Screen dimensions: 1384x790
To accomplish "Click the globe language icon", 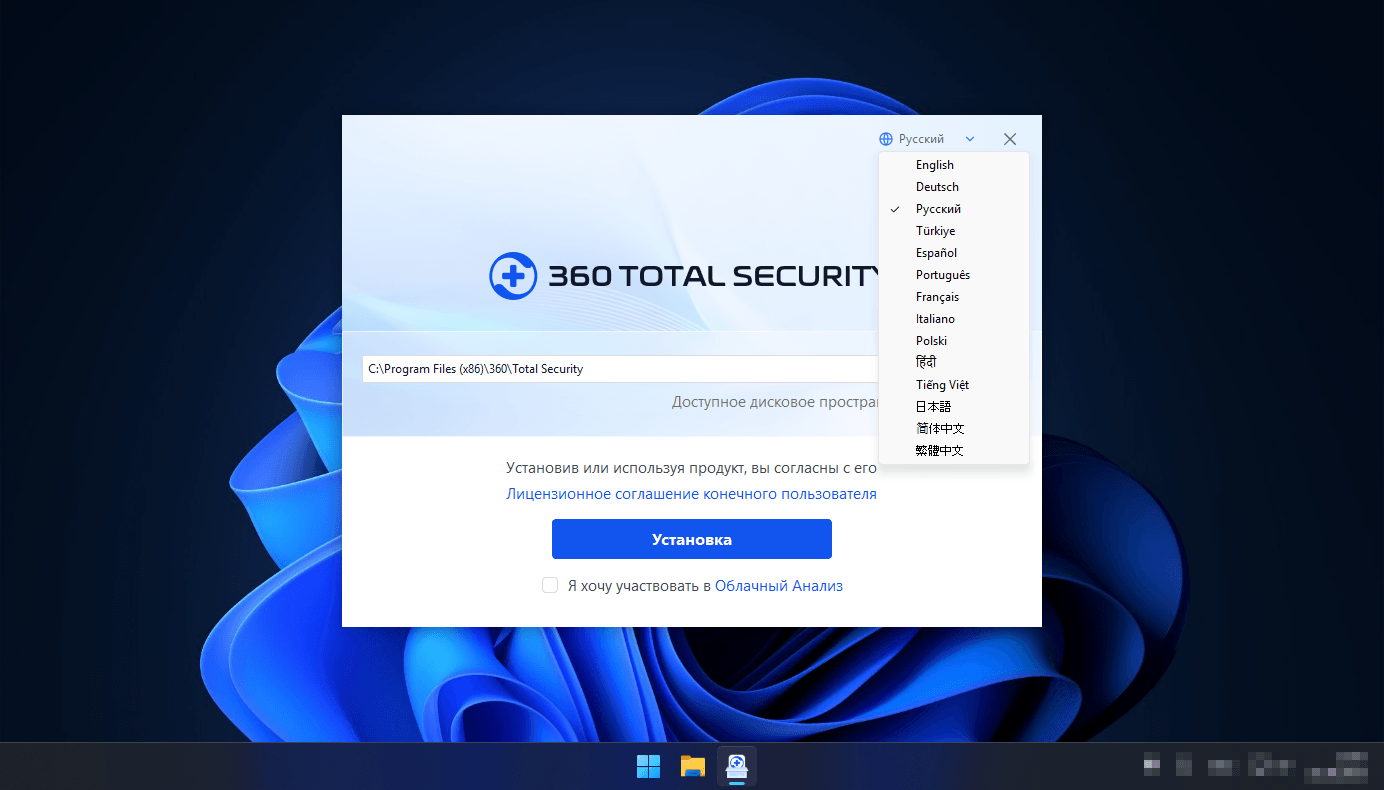I will tap(885, 139).
